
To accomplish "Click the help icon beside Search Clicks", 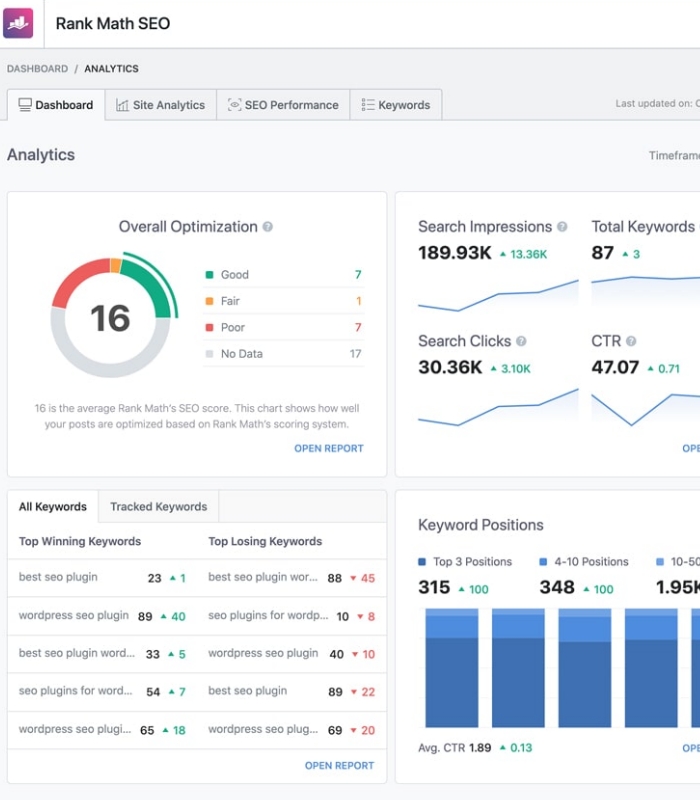I will [521, 341].
